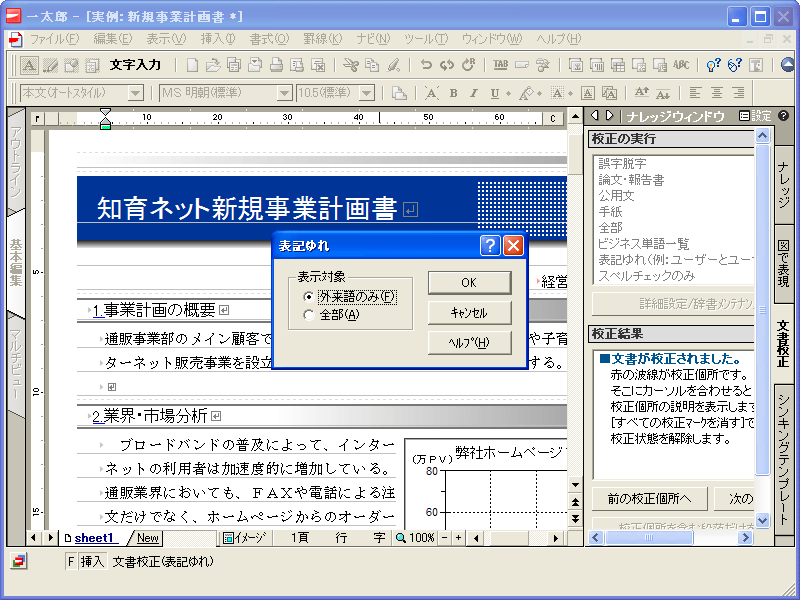Click the round up-arrow icon at toolbar end
The height and width of the screenshot is (600, 800).
[788, 65]
